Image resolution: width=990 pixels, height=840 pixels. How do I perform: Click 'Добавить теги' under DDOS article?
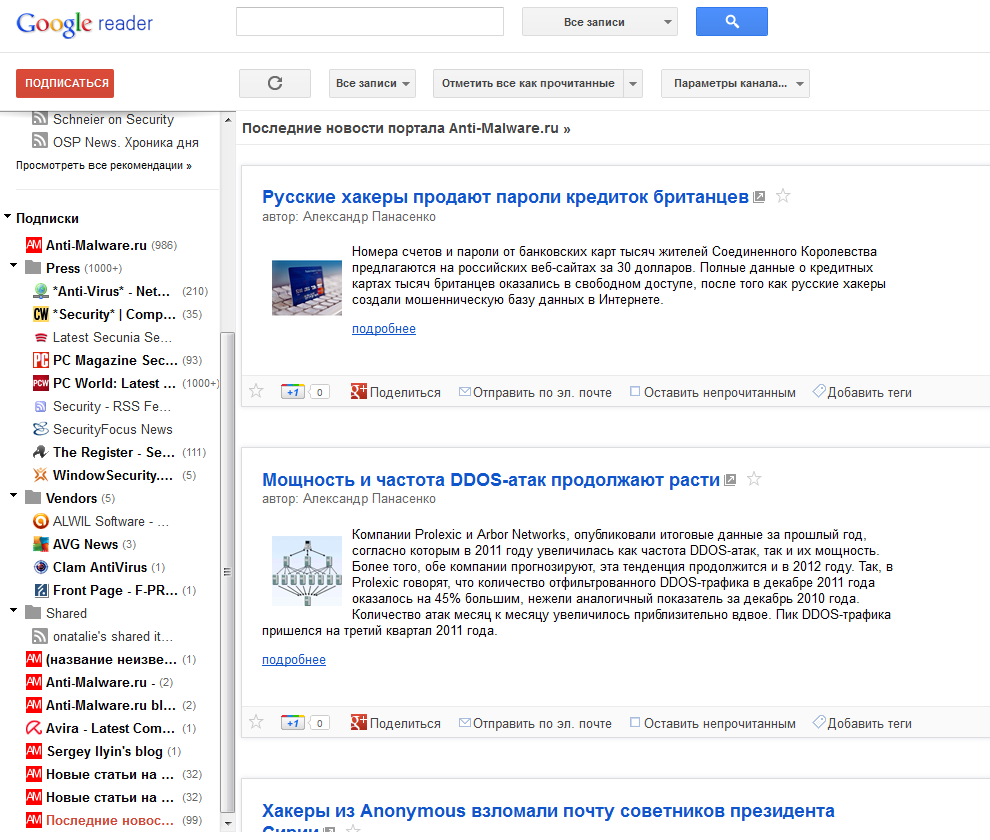pos(869,723)
